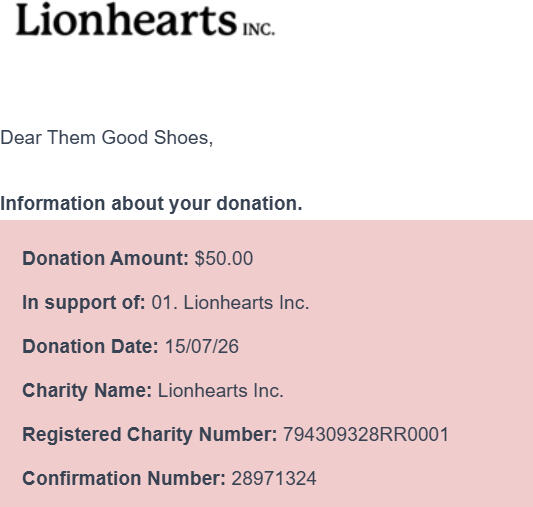Click the Donation Amount label
533x507 pixels.
tap(105, 258)
